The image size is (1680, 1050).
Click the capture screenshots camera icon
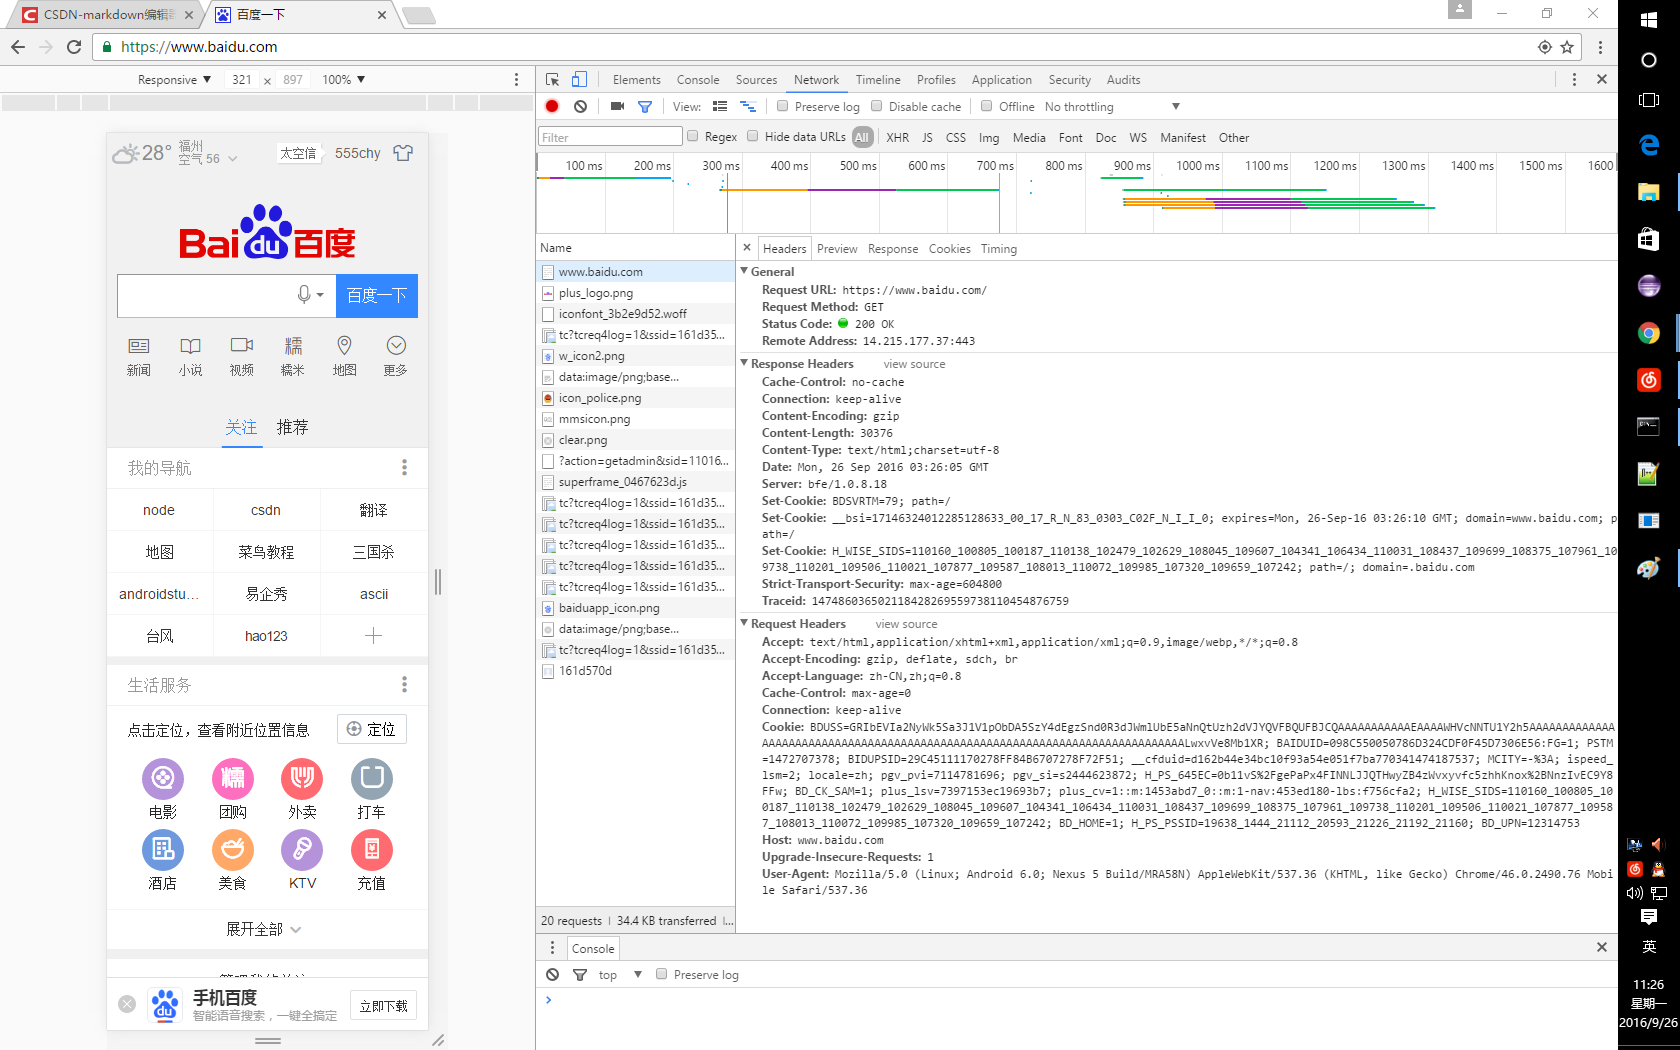[617, 106]
